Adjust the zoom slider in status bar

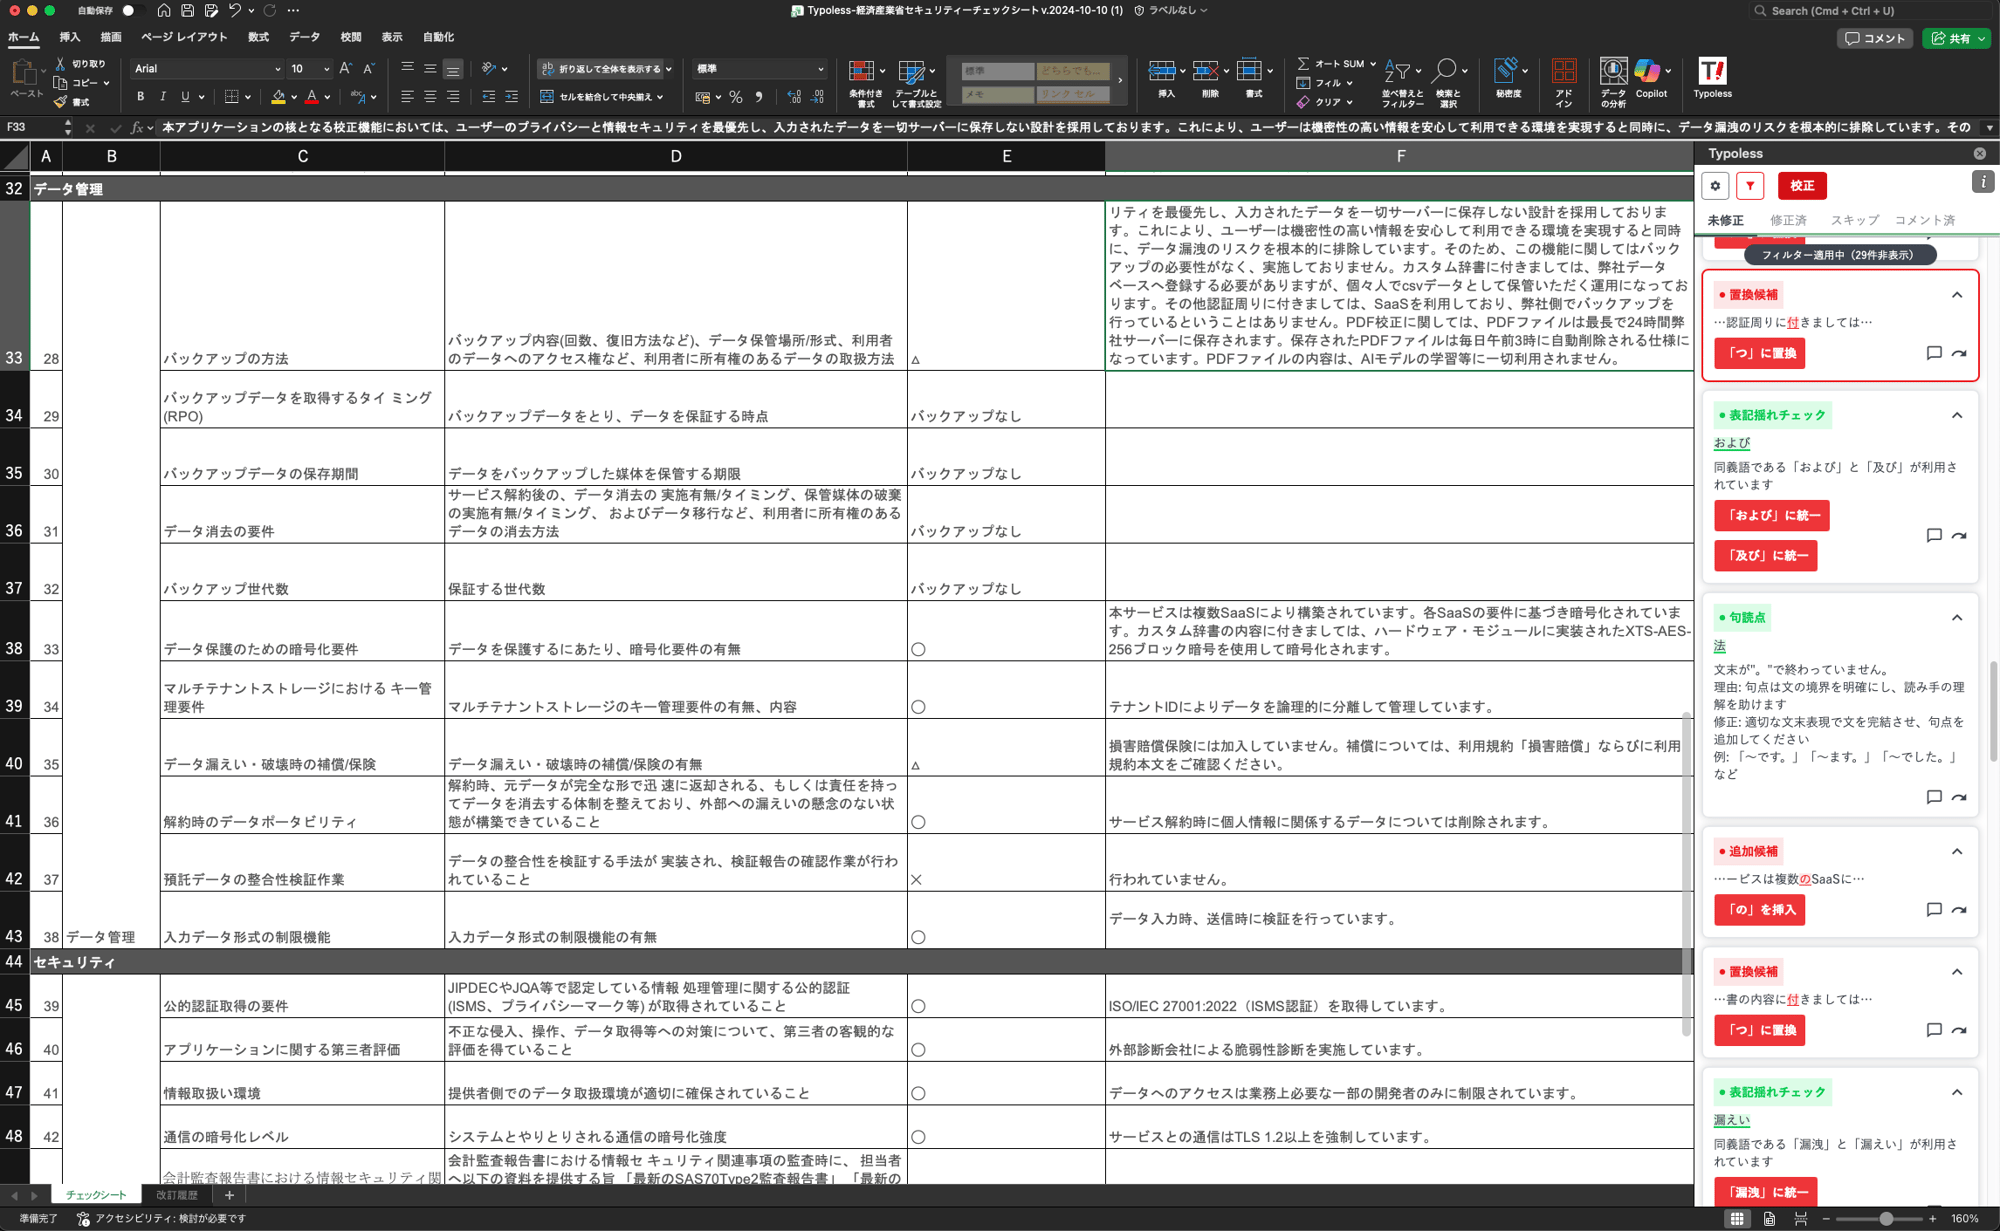[x=1885, y=1219]
